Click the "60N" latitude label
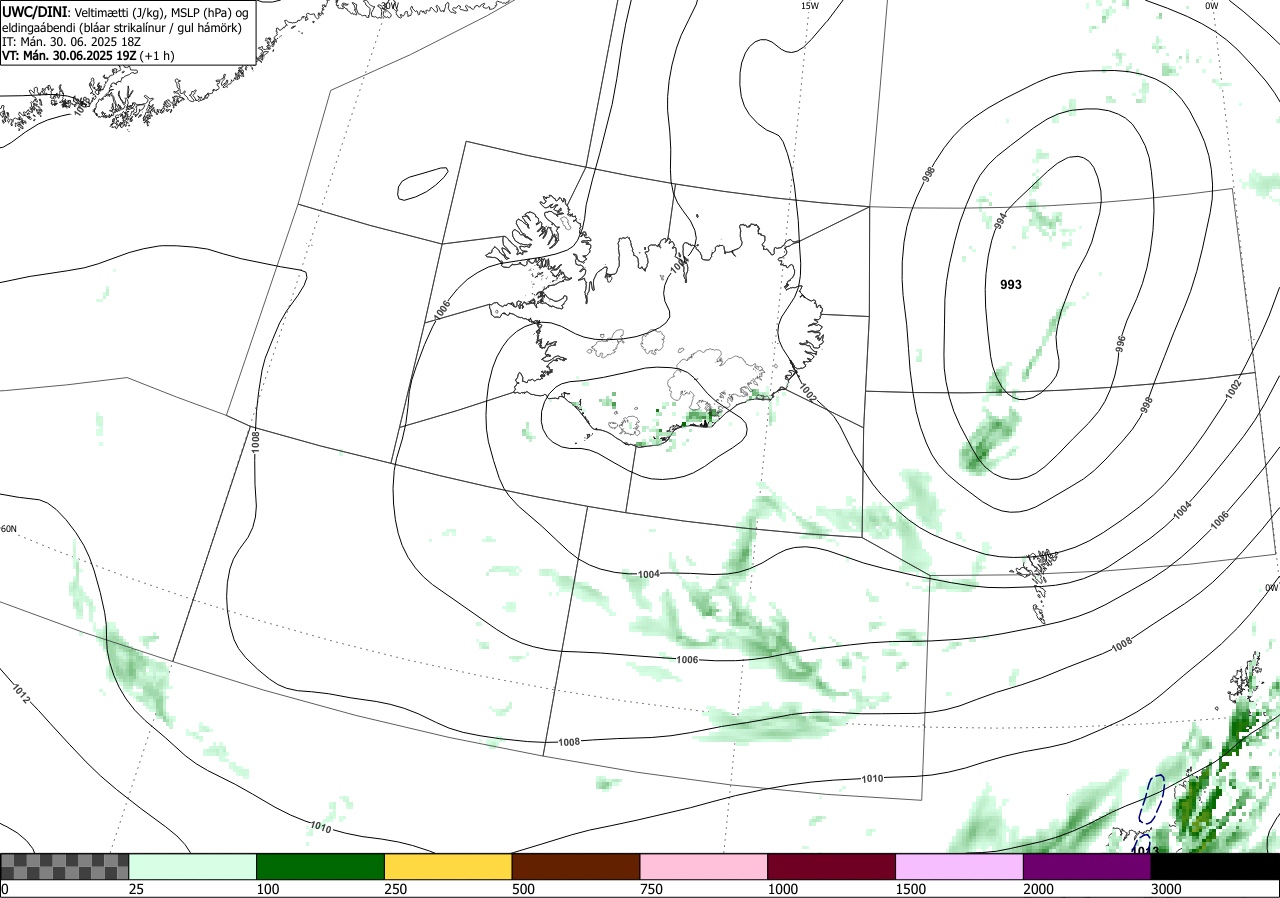Screen dimensions: 1280x898 (x=9, y=529)
